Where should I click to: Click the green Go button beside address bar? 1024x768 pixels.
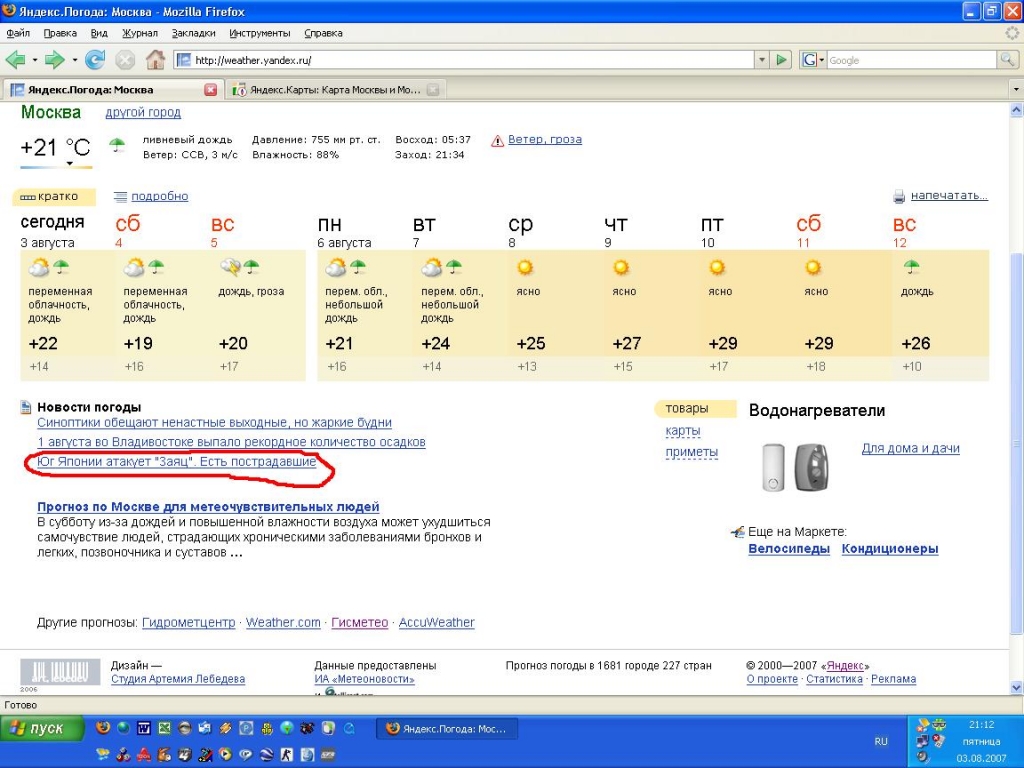click(x=782, y=60)
